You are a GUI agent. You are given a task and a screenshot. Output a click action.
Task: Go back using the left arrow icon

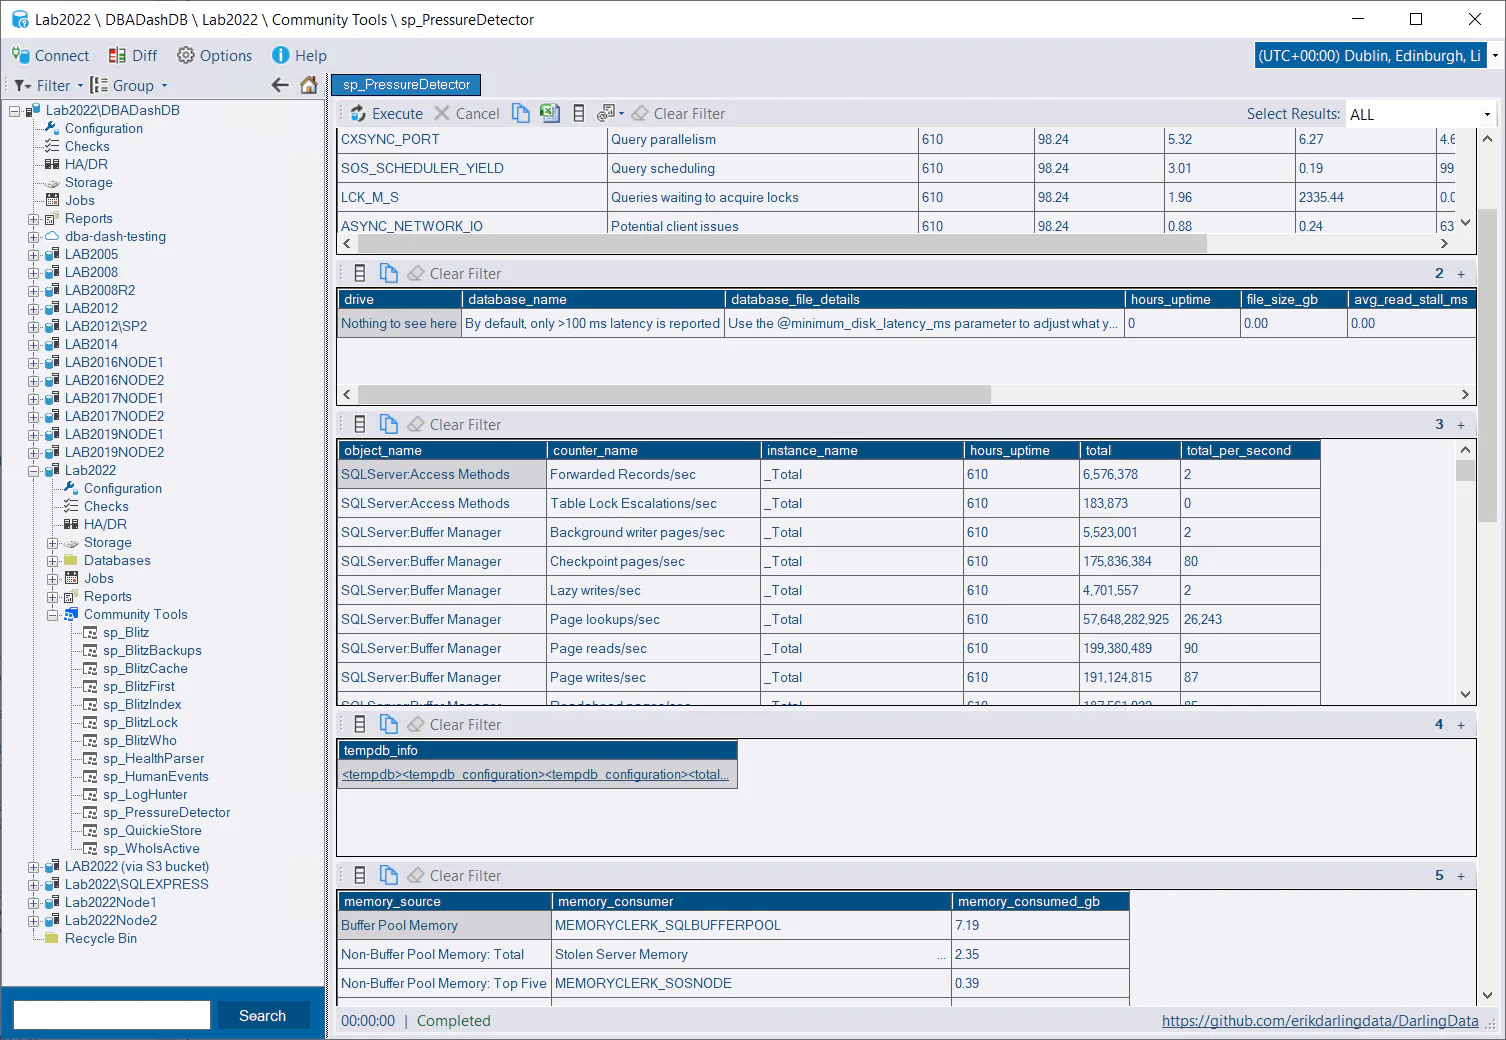[280, 85]
